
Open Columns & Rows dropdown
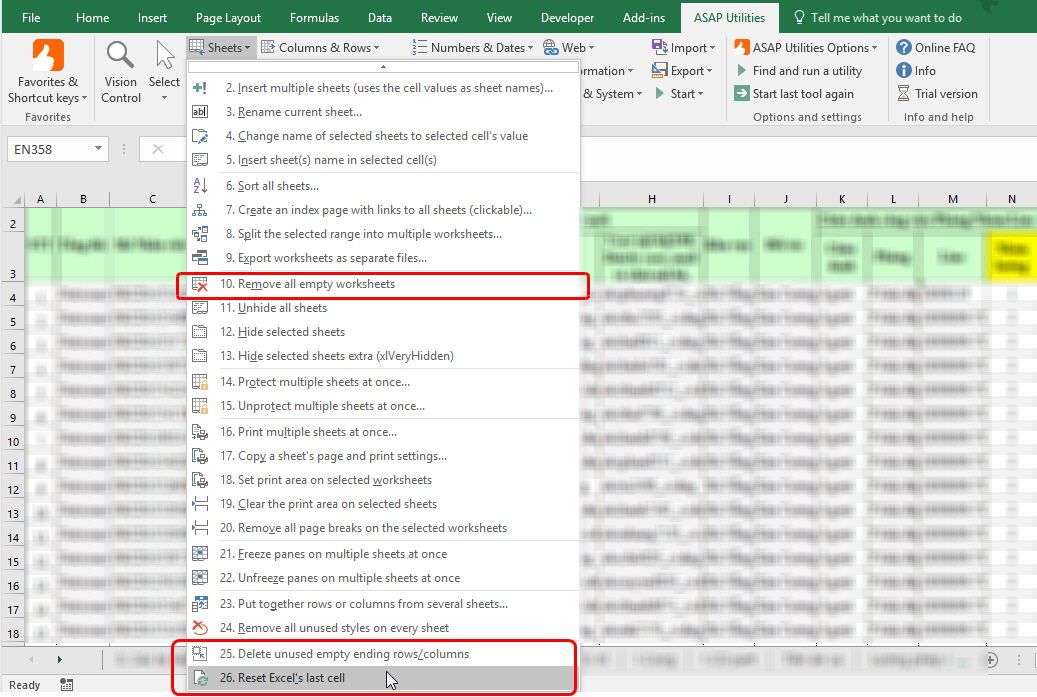(321, 48)
